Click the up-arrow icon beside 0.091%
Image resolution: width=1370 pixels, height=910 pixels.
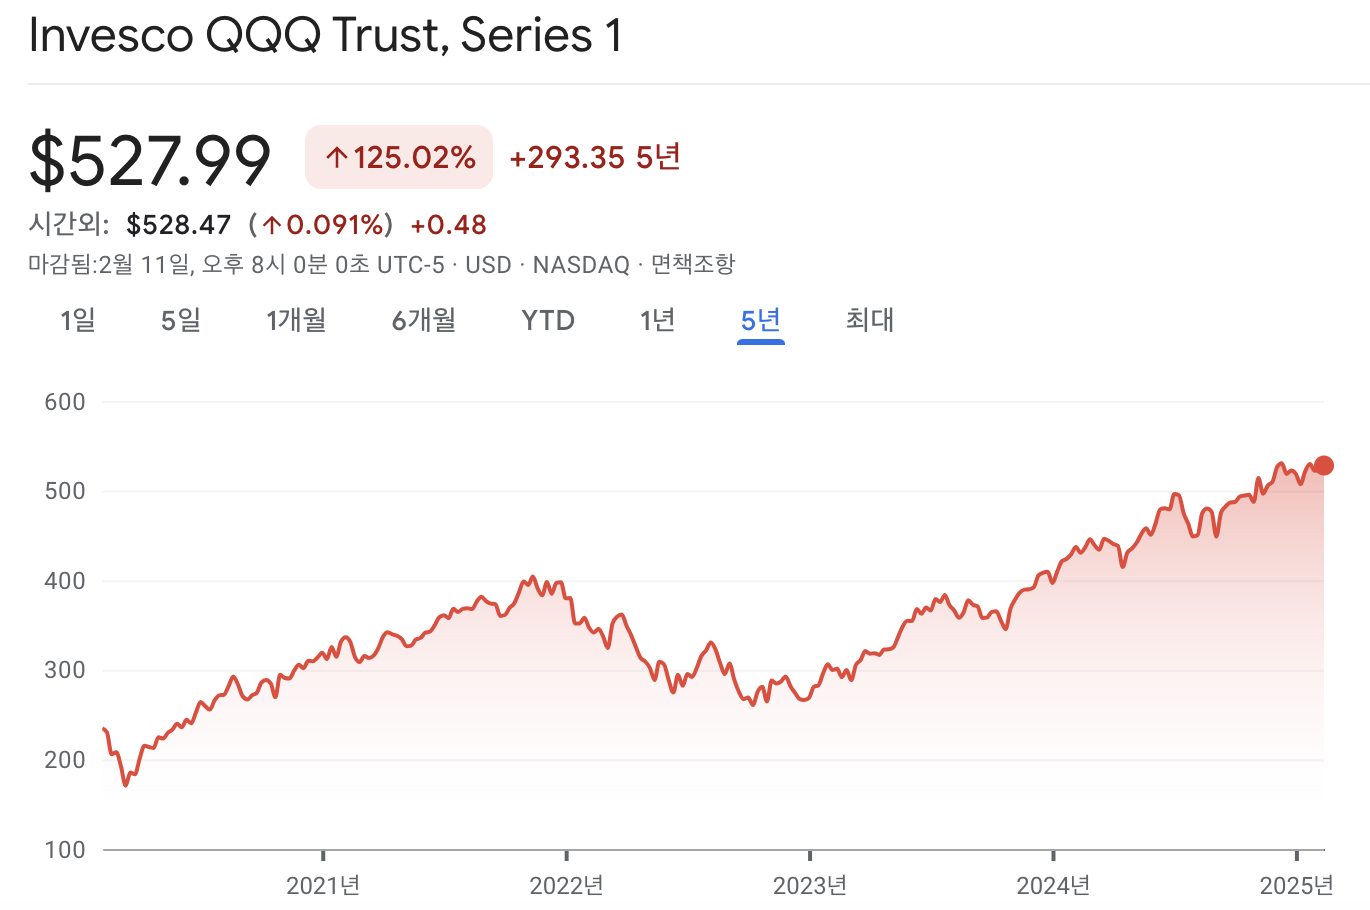point(274,225)
